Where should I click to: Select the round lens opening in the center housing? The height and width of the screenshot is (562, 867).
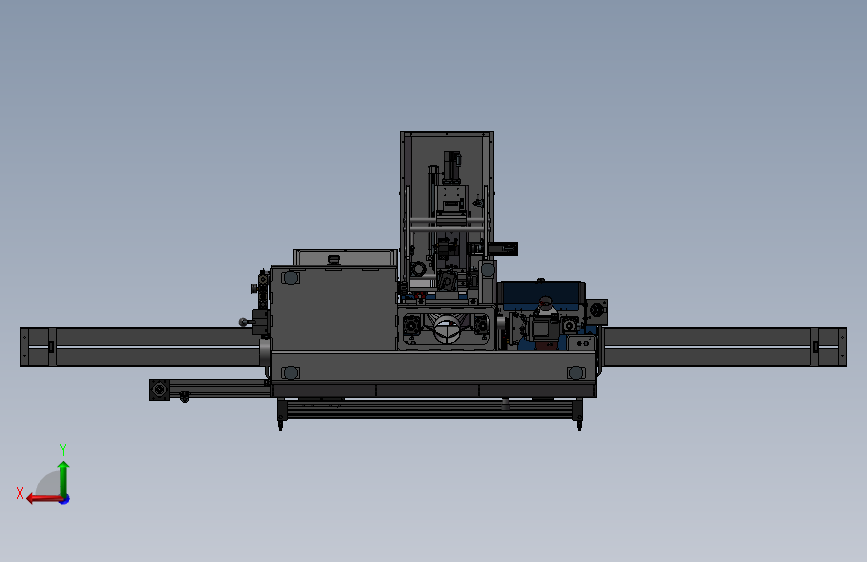446,329
